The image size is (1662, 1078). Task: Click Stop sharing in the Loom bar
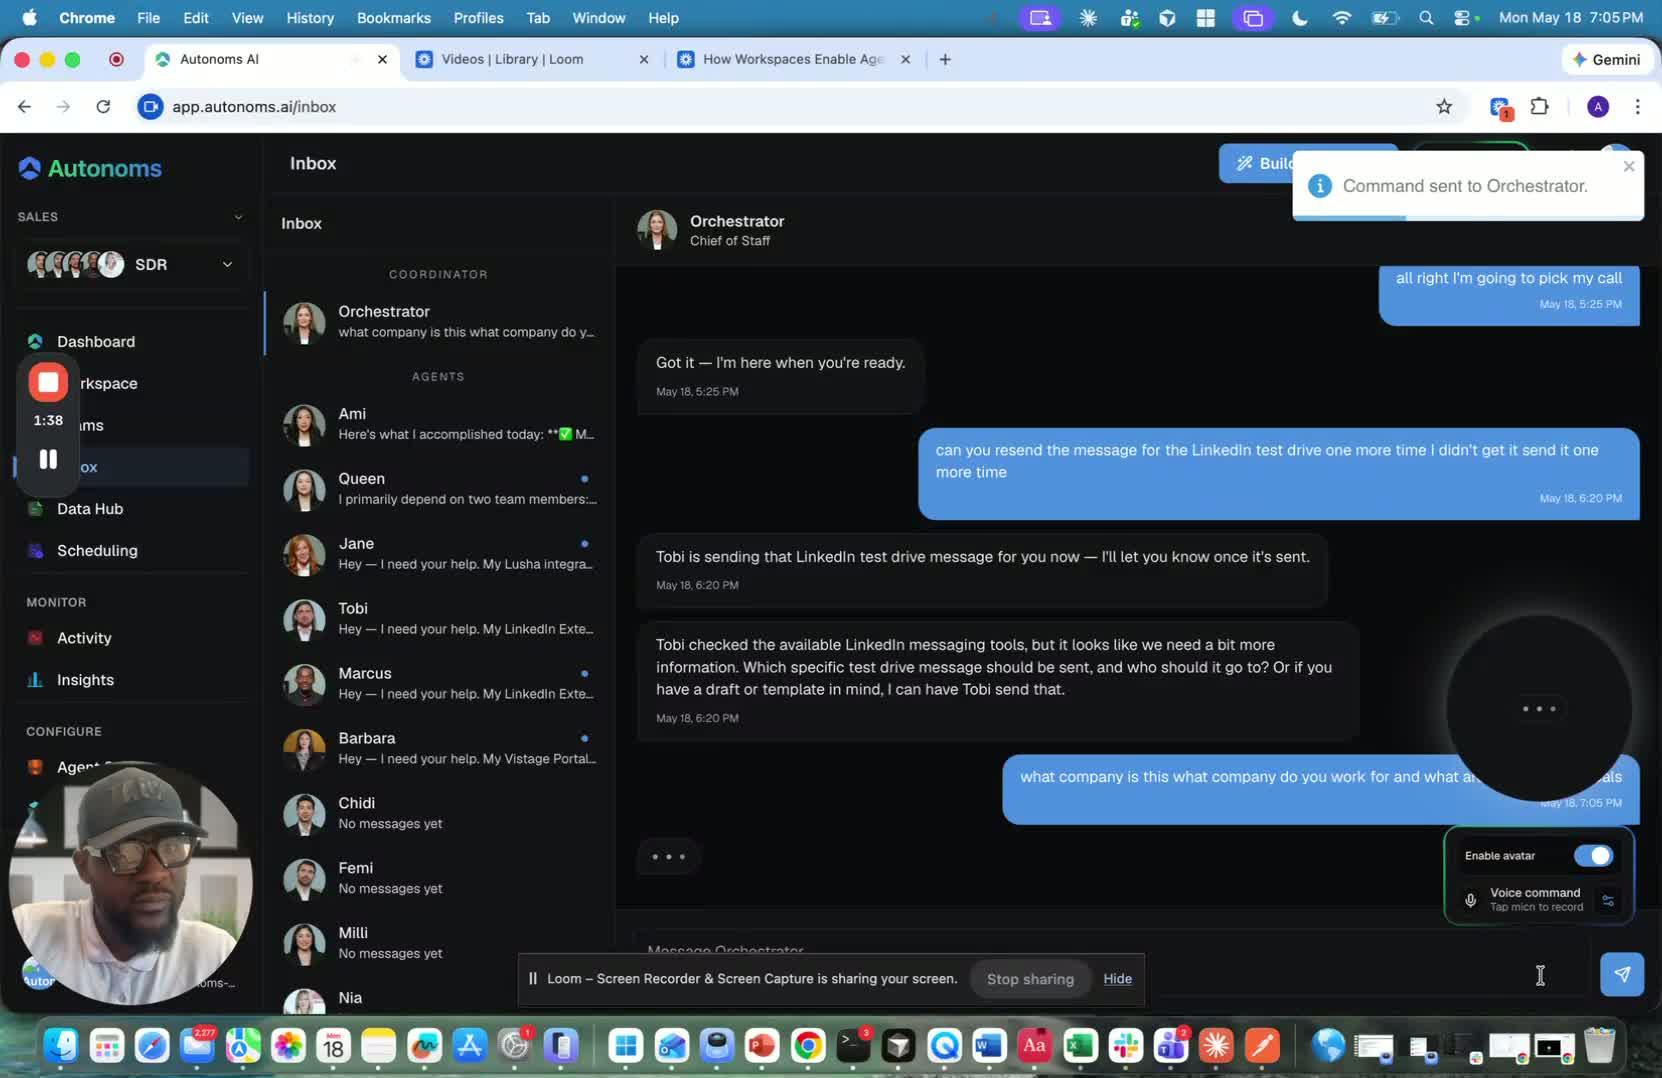tap(1030, 979)
